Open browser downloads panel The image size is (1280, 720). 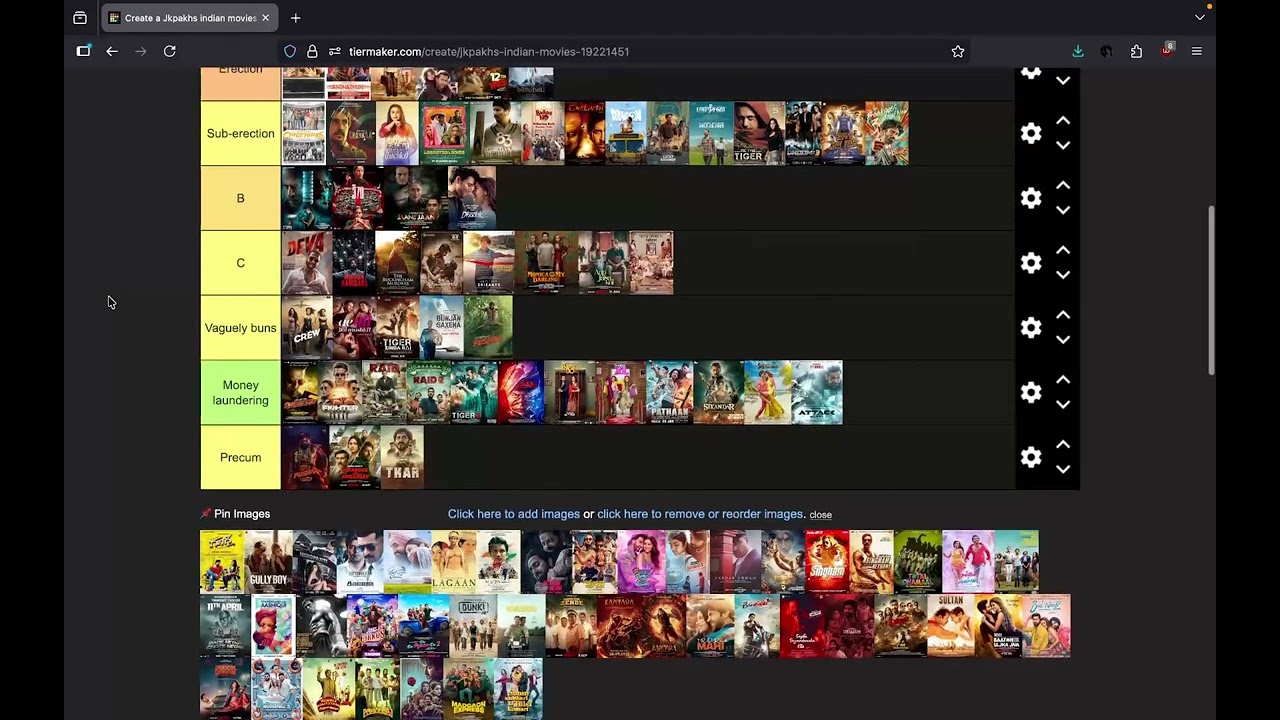(x=1078, y=51)
